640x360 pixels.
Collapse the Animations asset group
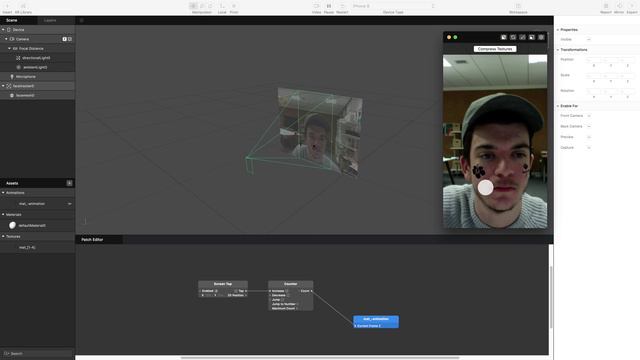pyautogui.click(x=3, y=193)
